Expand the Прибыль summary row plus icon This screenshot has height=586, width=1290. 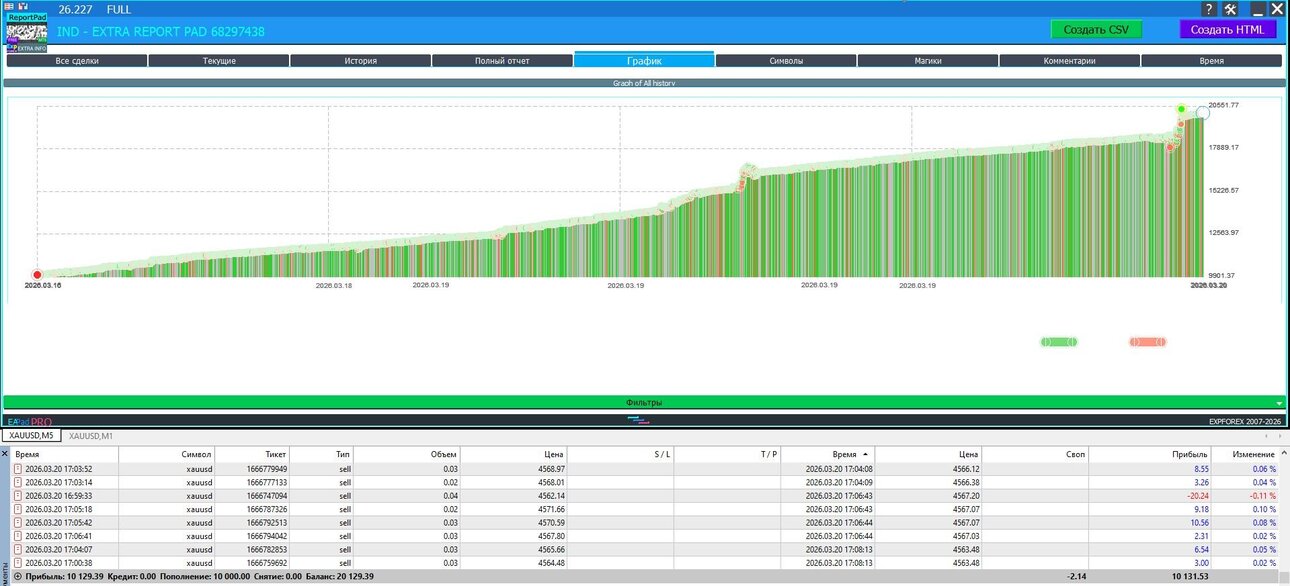click(x=17, y=577)
